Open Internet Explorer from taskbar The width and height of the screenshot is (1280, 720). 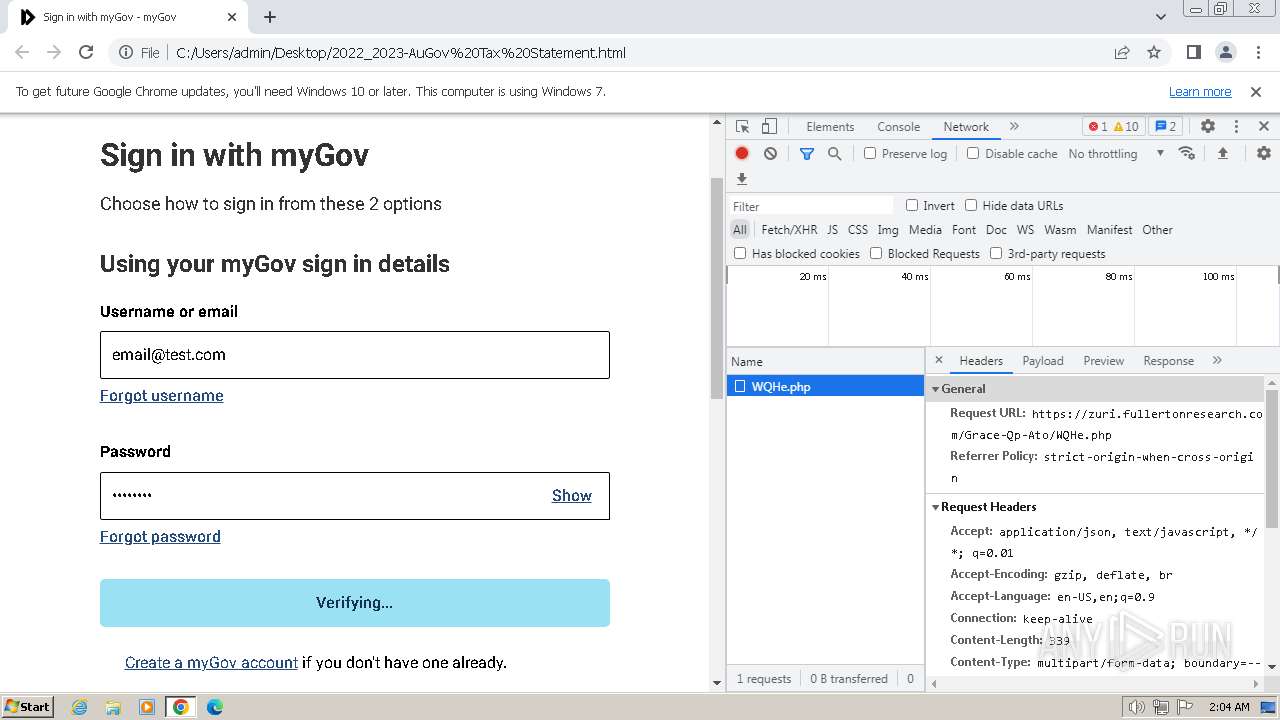[80, 707]
